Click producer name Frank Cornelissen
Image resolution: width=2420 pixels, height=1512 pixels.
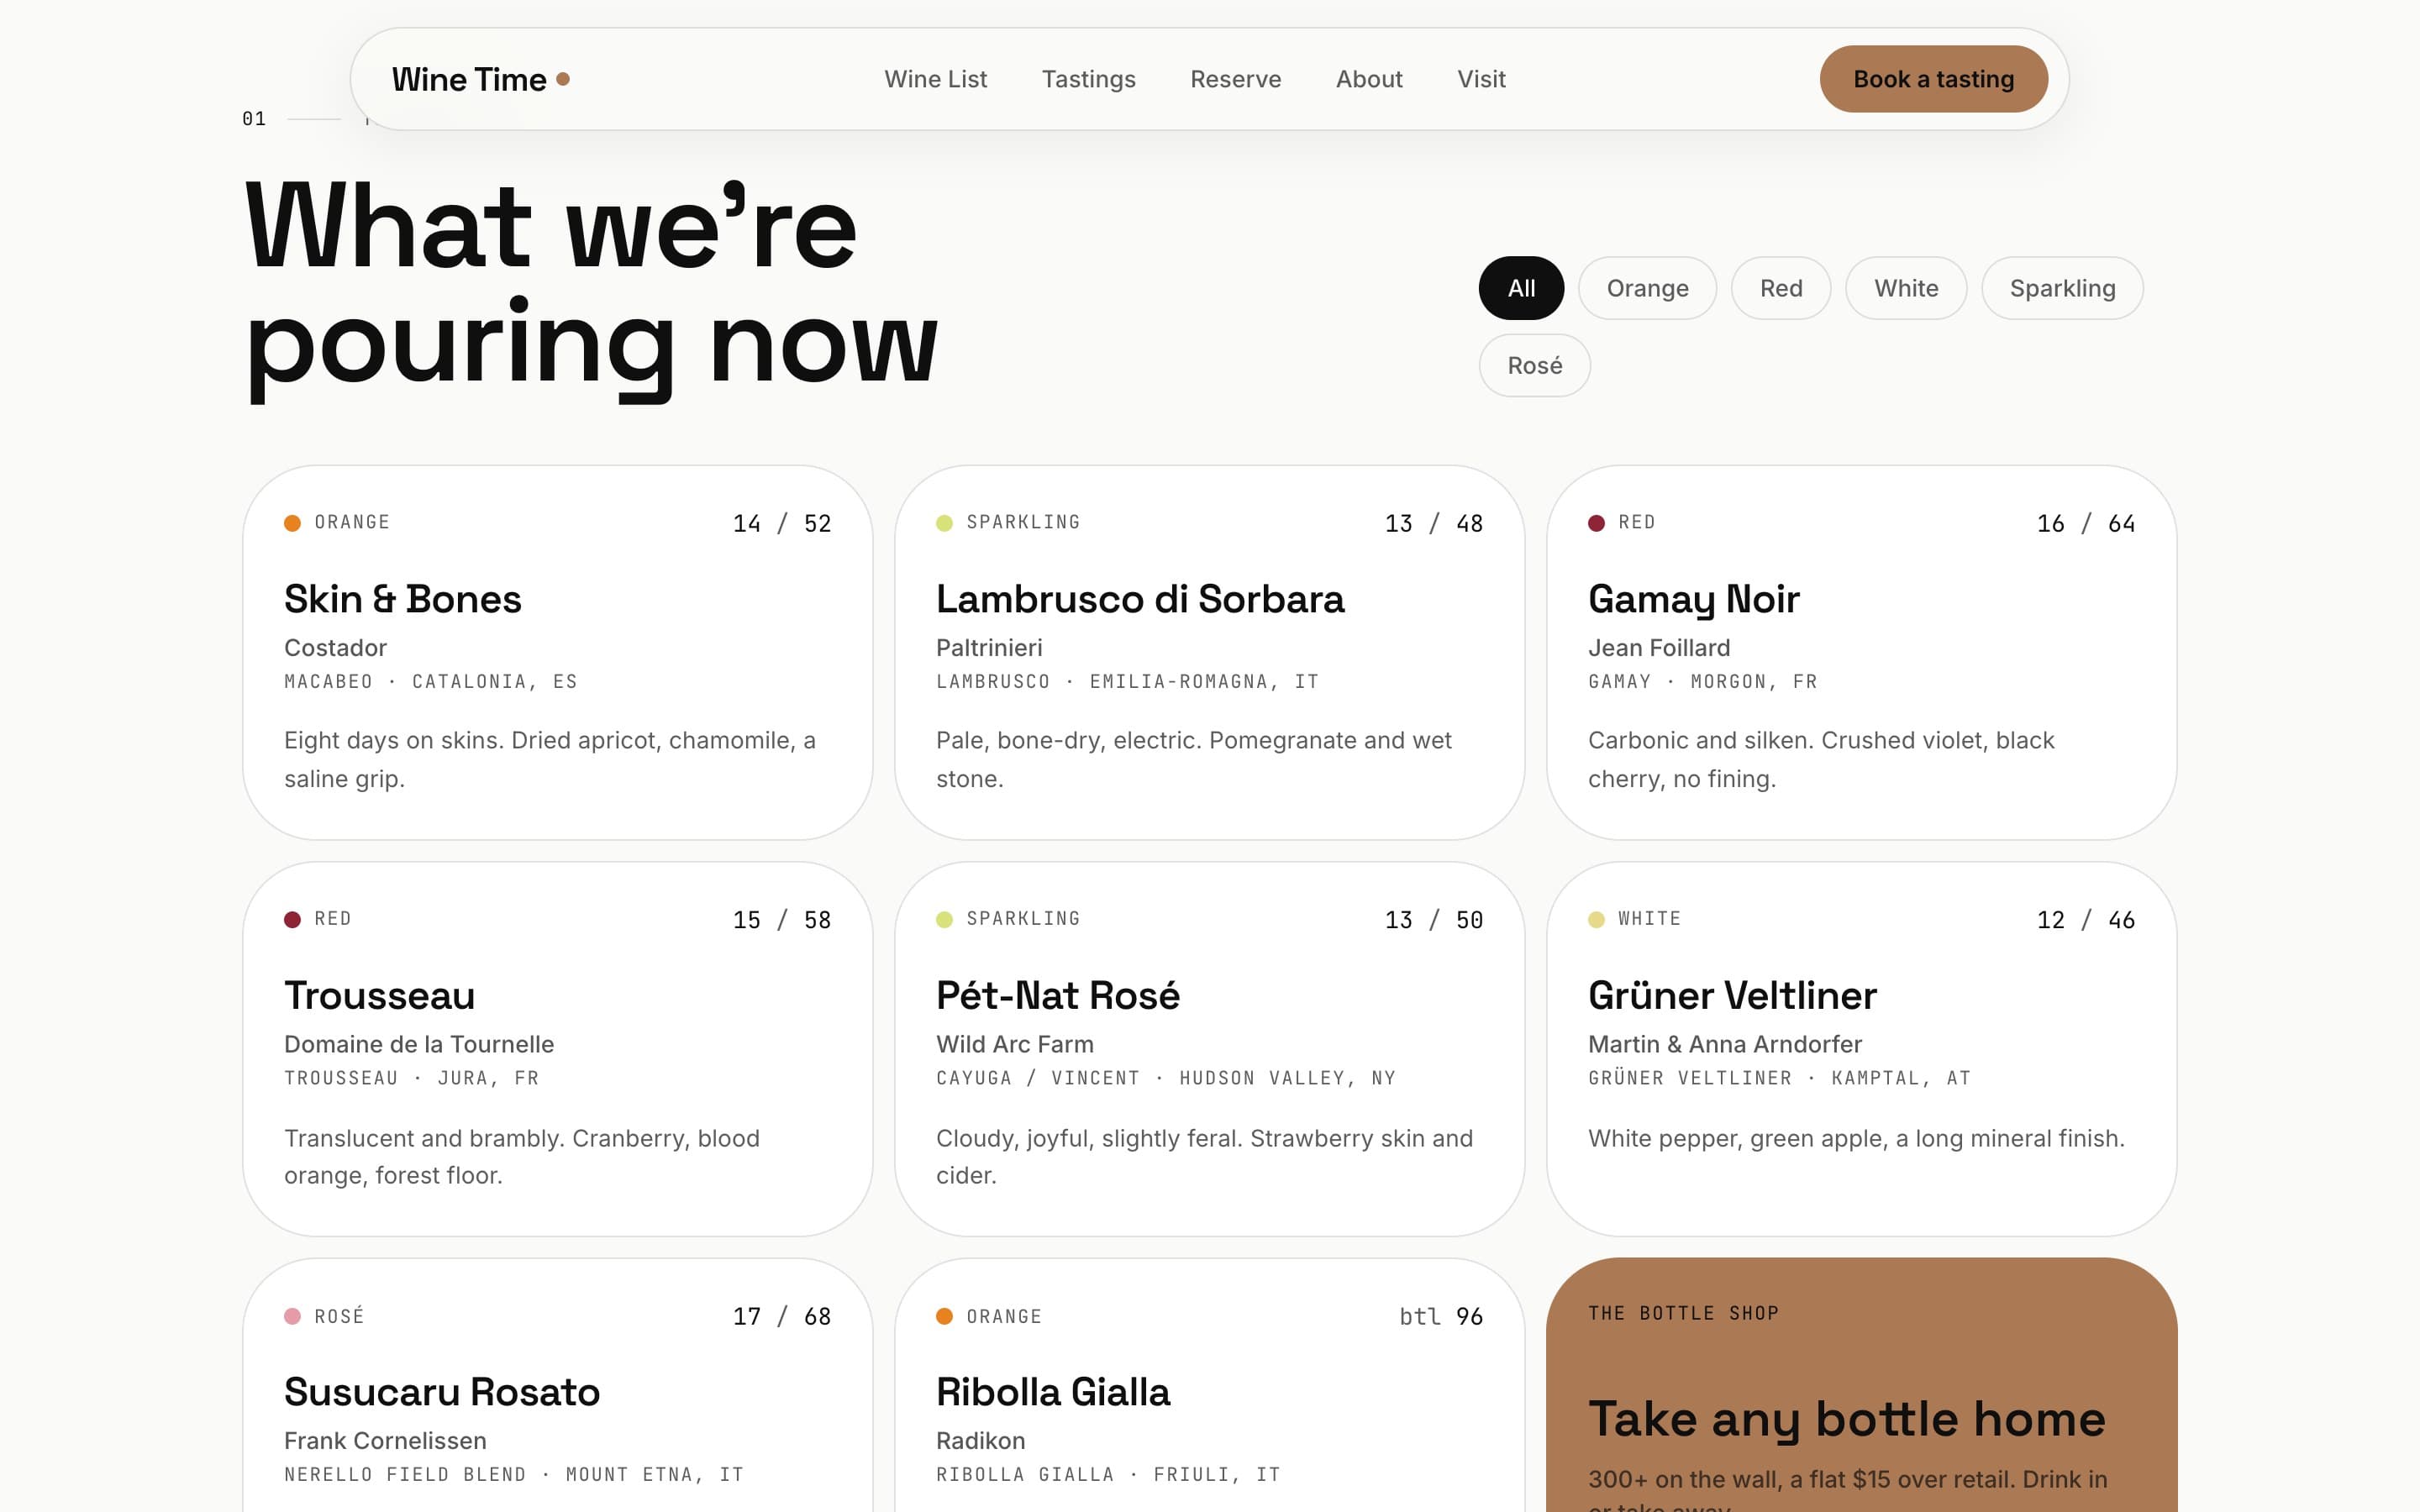[x=385, y=1441]
